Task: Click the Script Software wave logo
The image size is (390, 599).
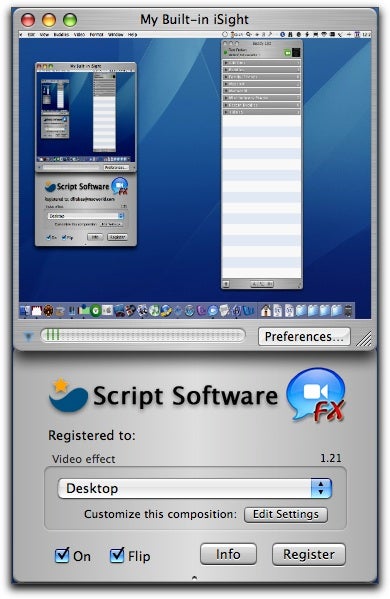Action: [x=68, y=395]
